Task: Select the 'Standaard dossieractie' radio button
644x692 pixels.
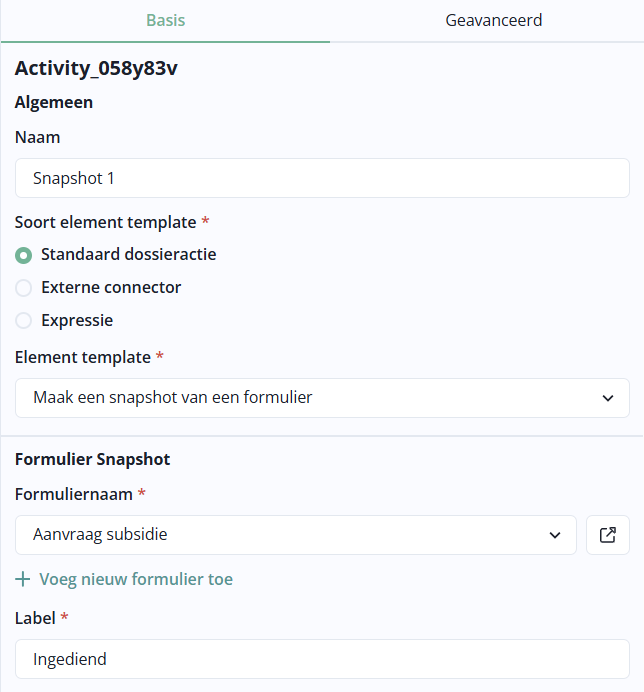Action: pyautogui.click(x=24, y=254)
